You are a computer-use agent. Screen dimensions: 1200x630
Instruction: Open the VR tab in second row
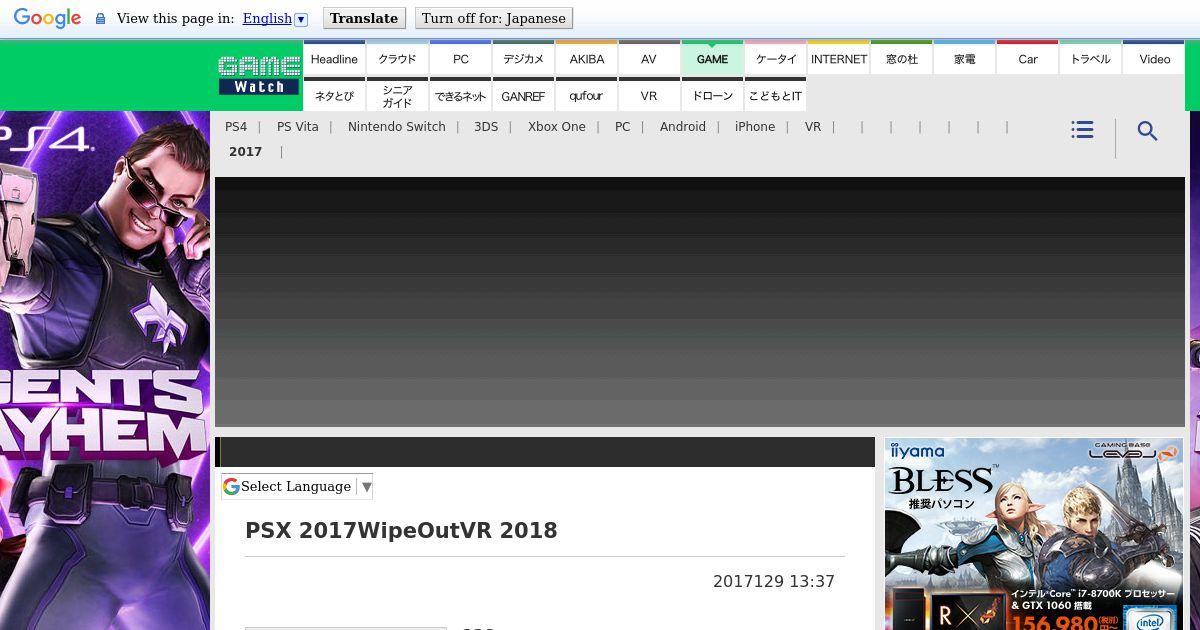coord(649,95)
